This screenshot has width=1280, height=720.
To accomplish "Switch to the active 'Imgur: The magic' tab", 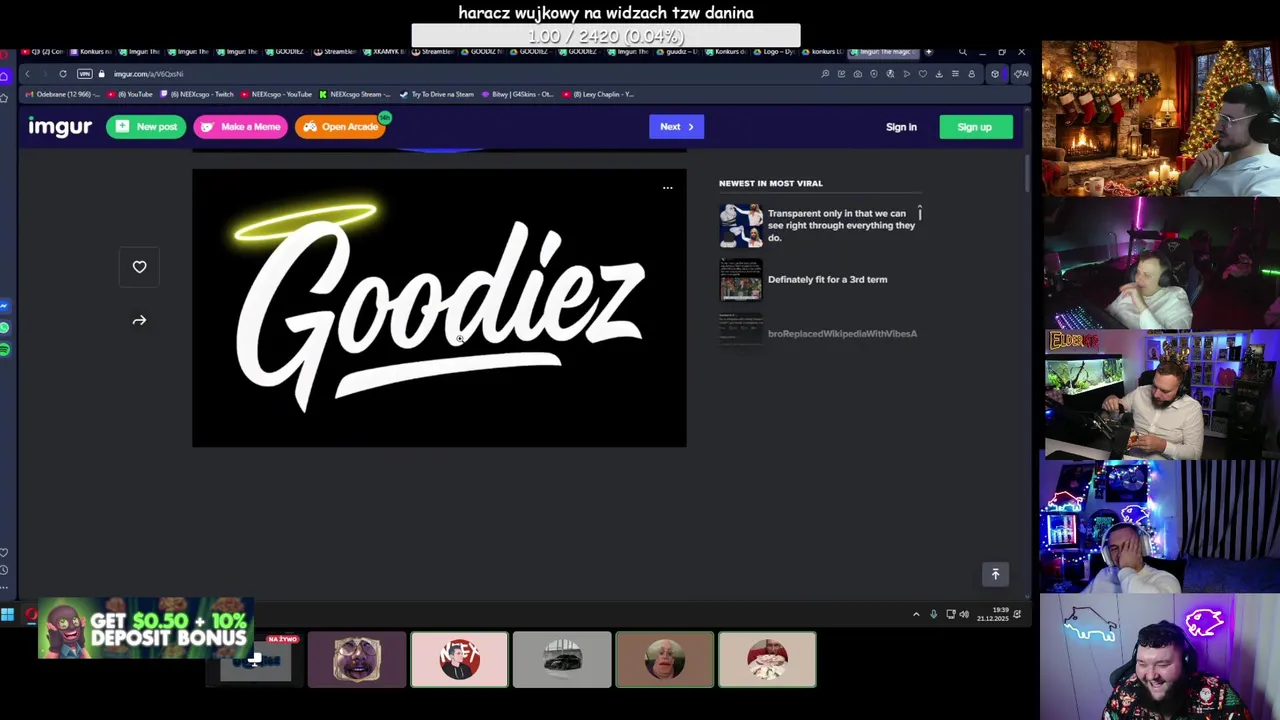I will 886,52.
